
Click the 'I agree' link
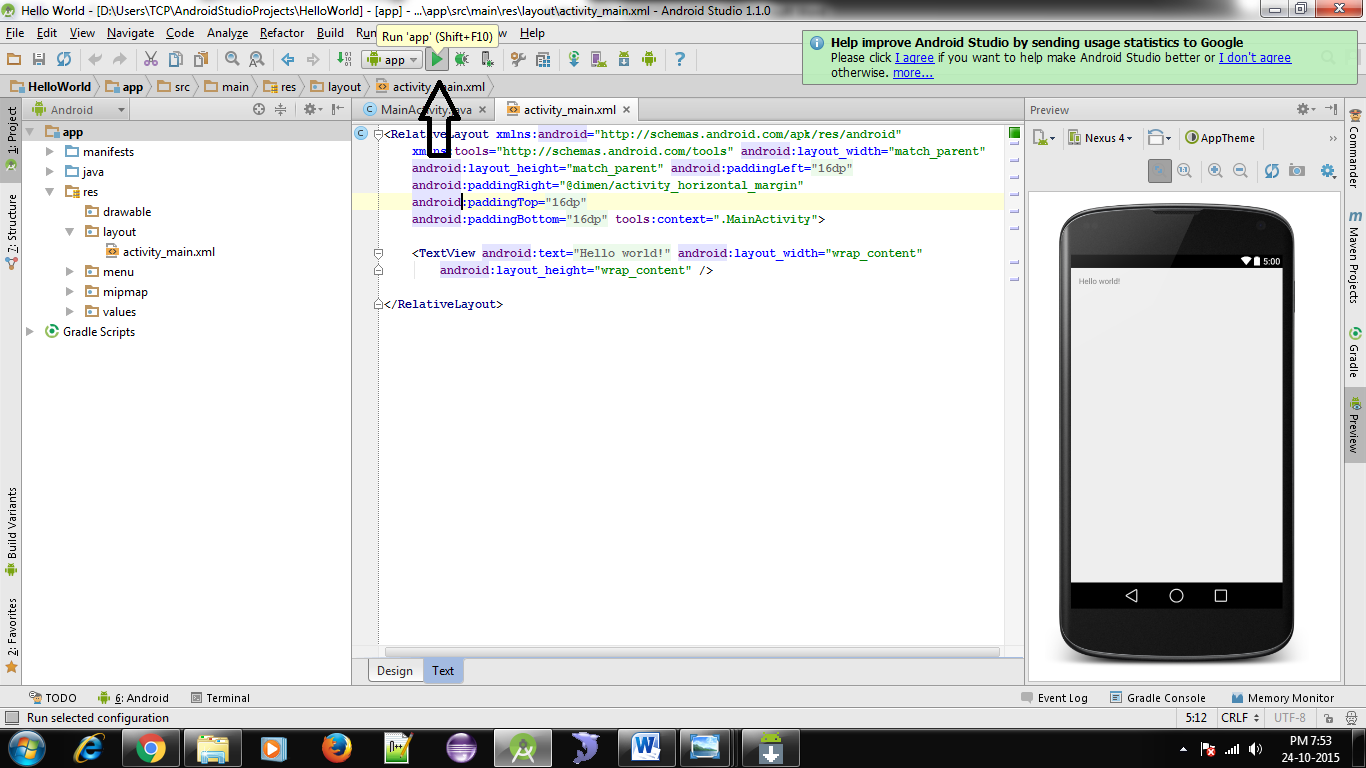(914, 58)
